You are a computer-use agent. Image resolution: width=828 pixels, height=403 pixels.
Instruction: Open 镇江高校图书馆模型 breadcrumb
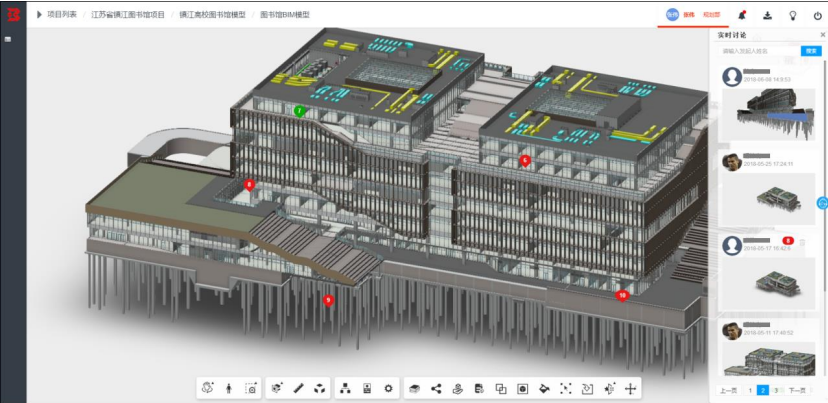(x=212, y=15)
